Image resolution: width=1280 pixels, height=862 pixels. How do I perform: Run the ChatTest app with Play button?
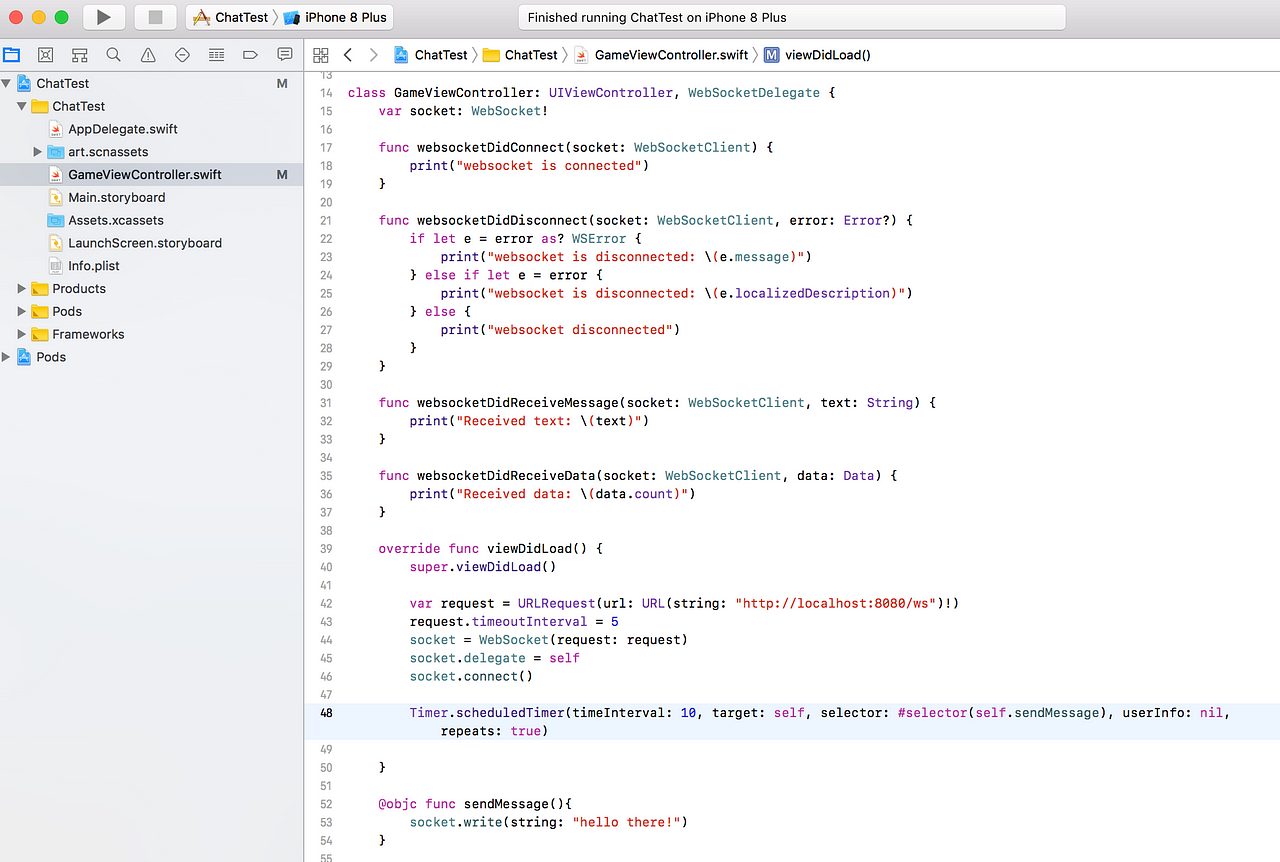[104, 17]
